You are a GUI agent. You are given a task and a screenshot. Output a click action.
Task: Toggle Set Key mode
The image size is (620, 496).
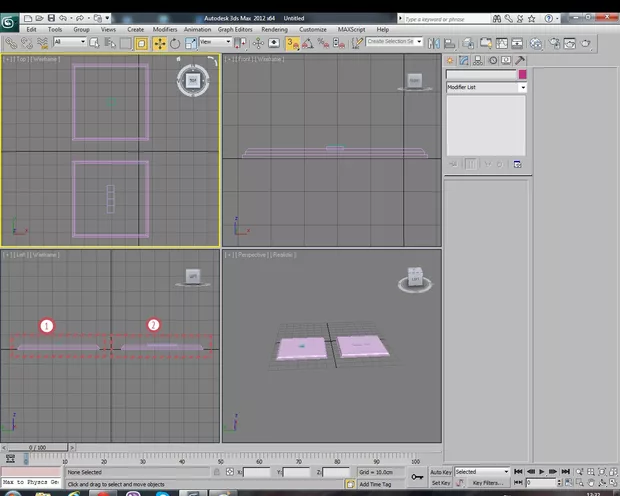pyautogui.click(x=441, y=482)
